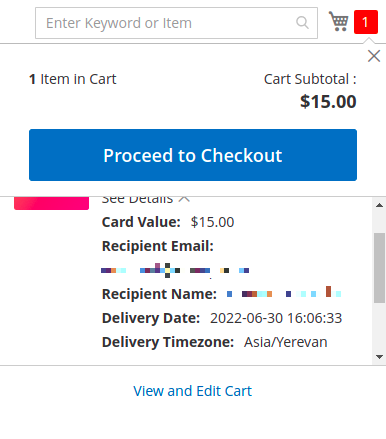Click the See Details text

137,199
